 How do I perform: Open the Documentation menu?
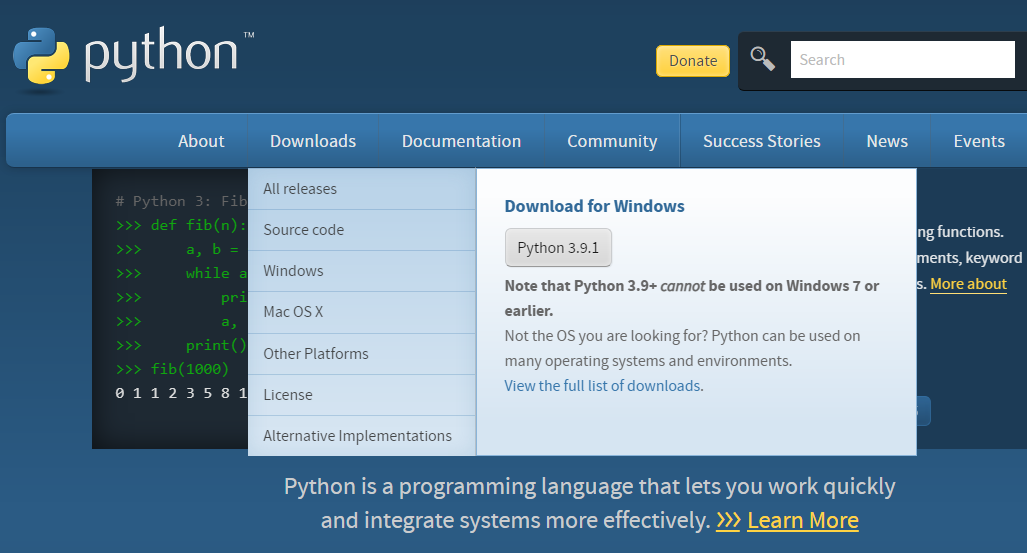[461, 141]
